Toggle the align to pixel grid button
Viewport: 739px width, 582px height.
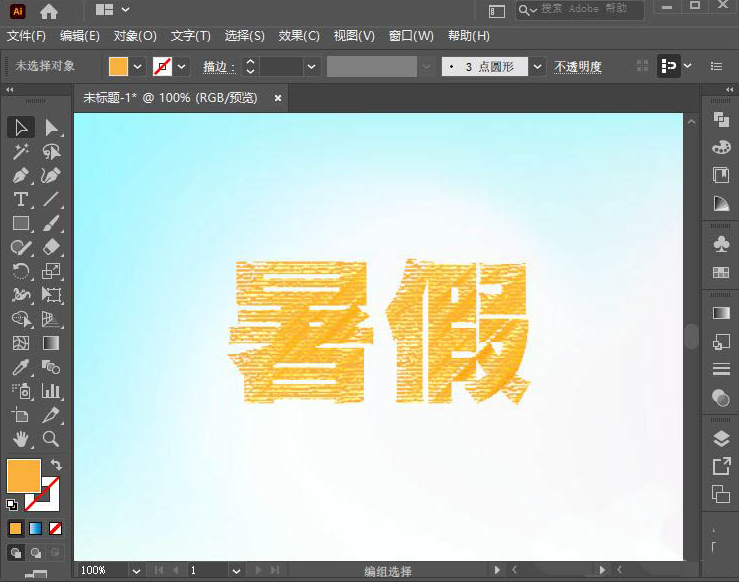click(x=669, y=66)
